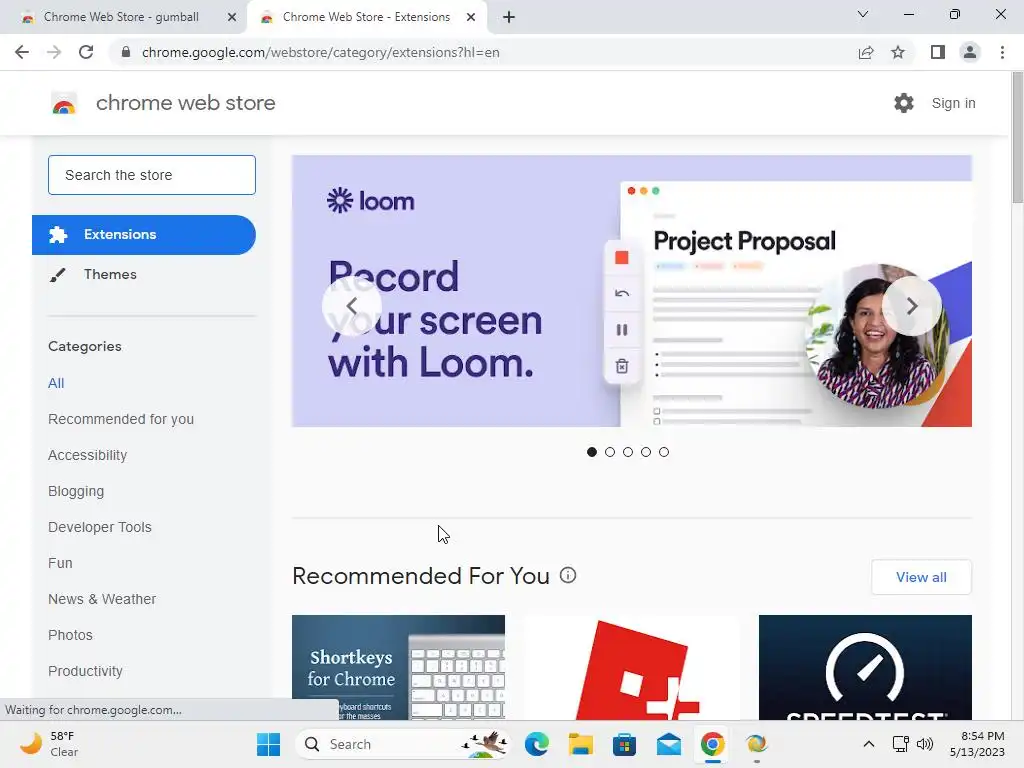Open the Productivity category
The image size is (1024, 768).
pyautogui.click(x=86, y=671)
